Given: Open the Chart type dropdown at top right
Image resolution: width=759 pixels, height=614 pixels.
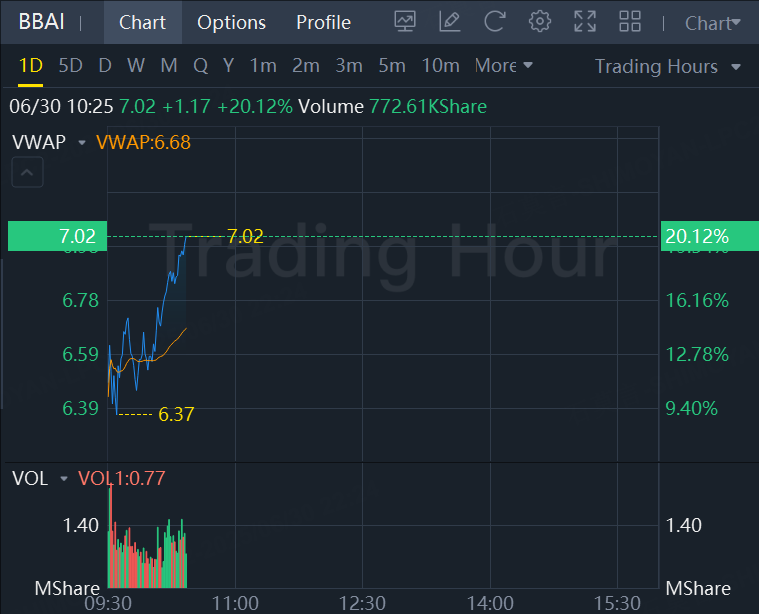Looking at the screenshot, I should (713, 23).
